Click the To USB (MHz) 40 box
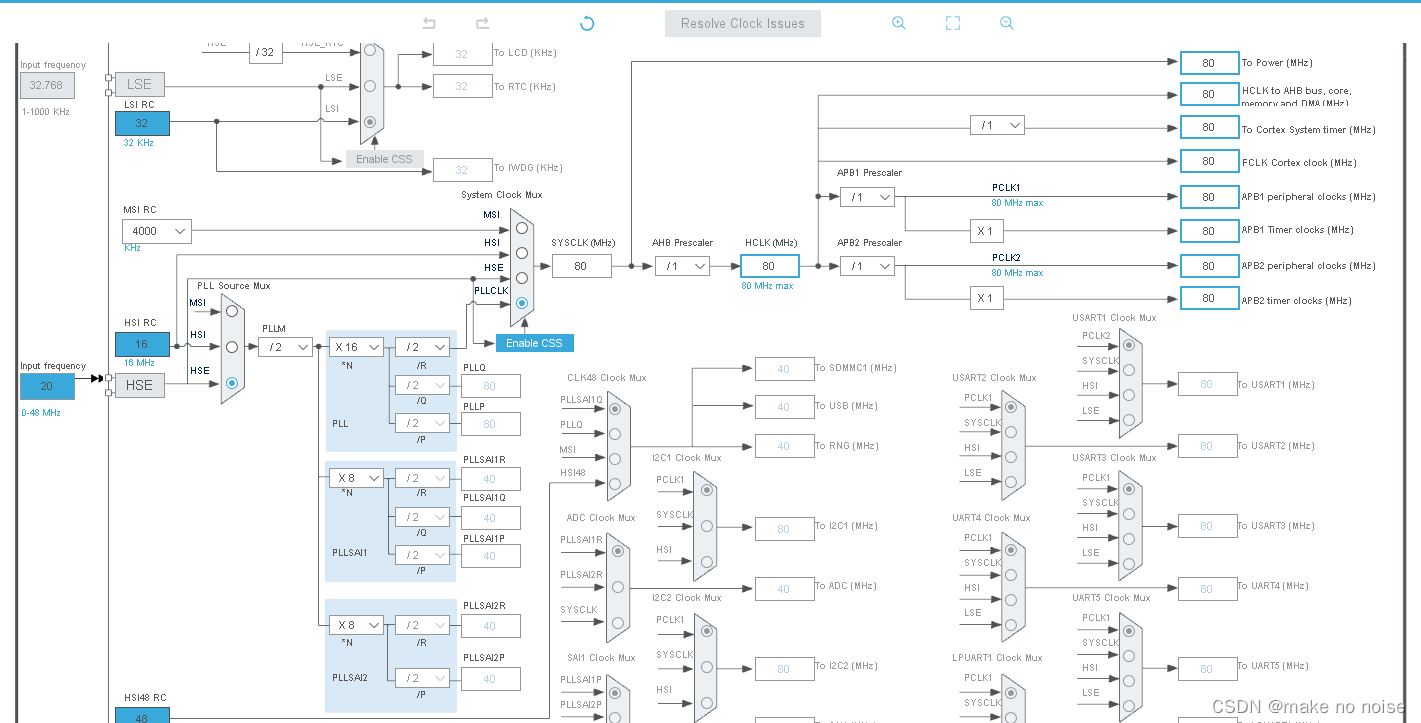Image resolution: width=1421 pixels, height=723 pixels. [x=784, y=407]
